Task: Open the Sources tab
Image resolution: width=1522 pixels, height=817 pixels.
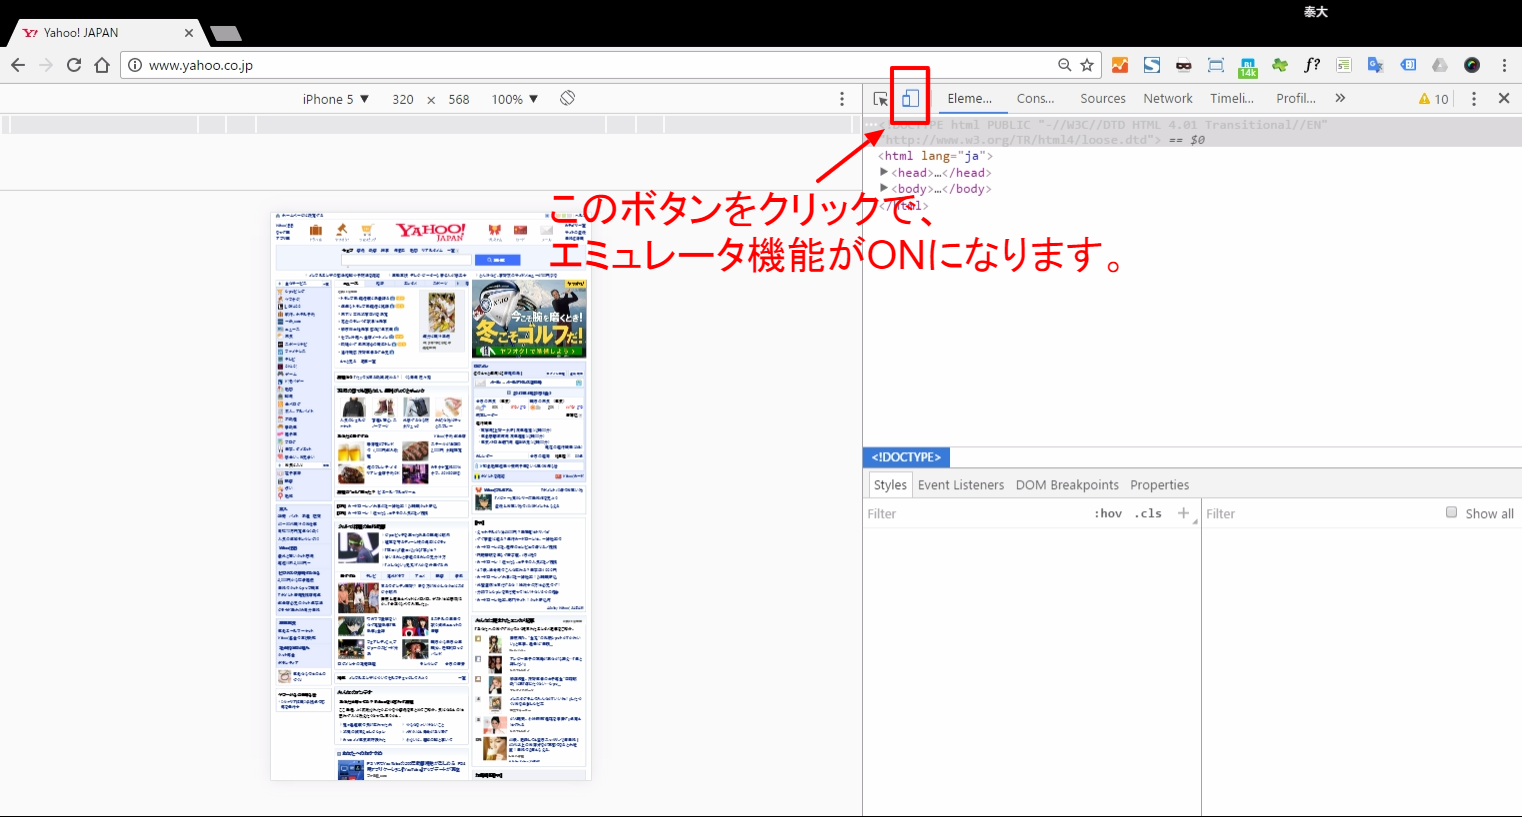Action: click(1103, 98)
